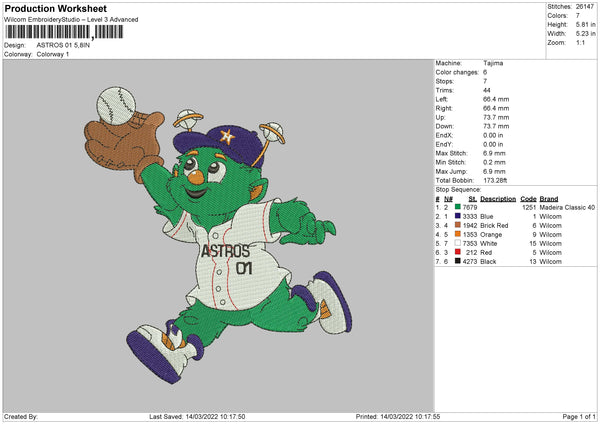Image resolution: width=600 pixels, height=424 pixels.
Task: Click the Zoom value 1:1
Action: click(580, 42)
